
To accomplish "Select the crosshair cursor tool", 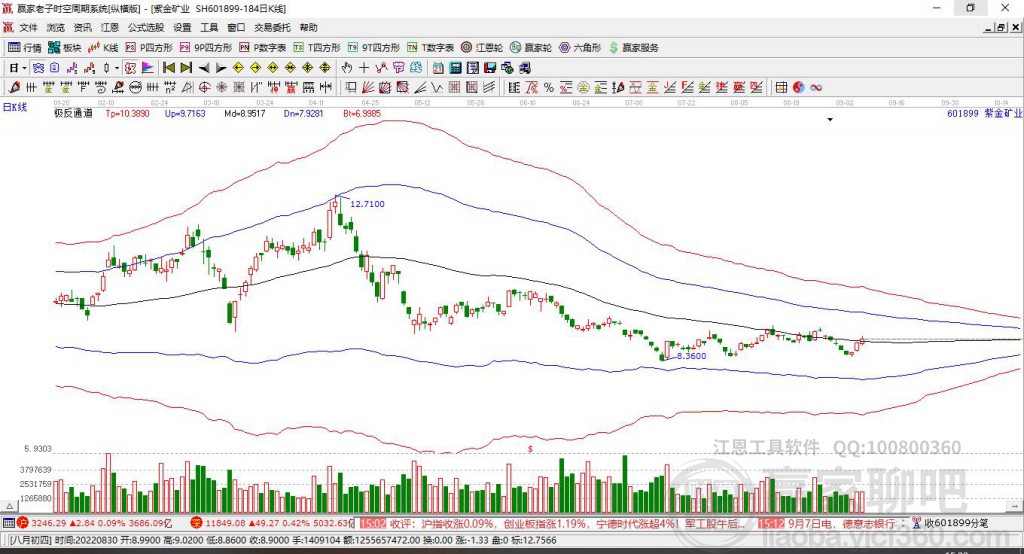I will coord(364,68).
